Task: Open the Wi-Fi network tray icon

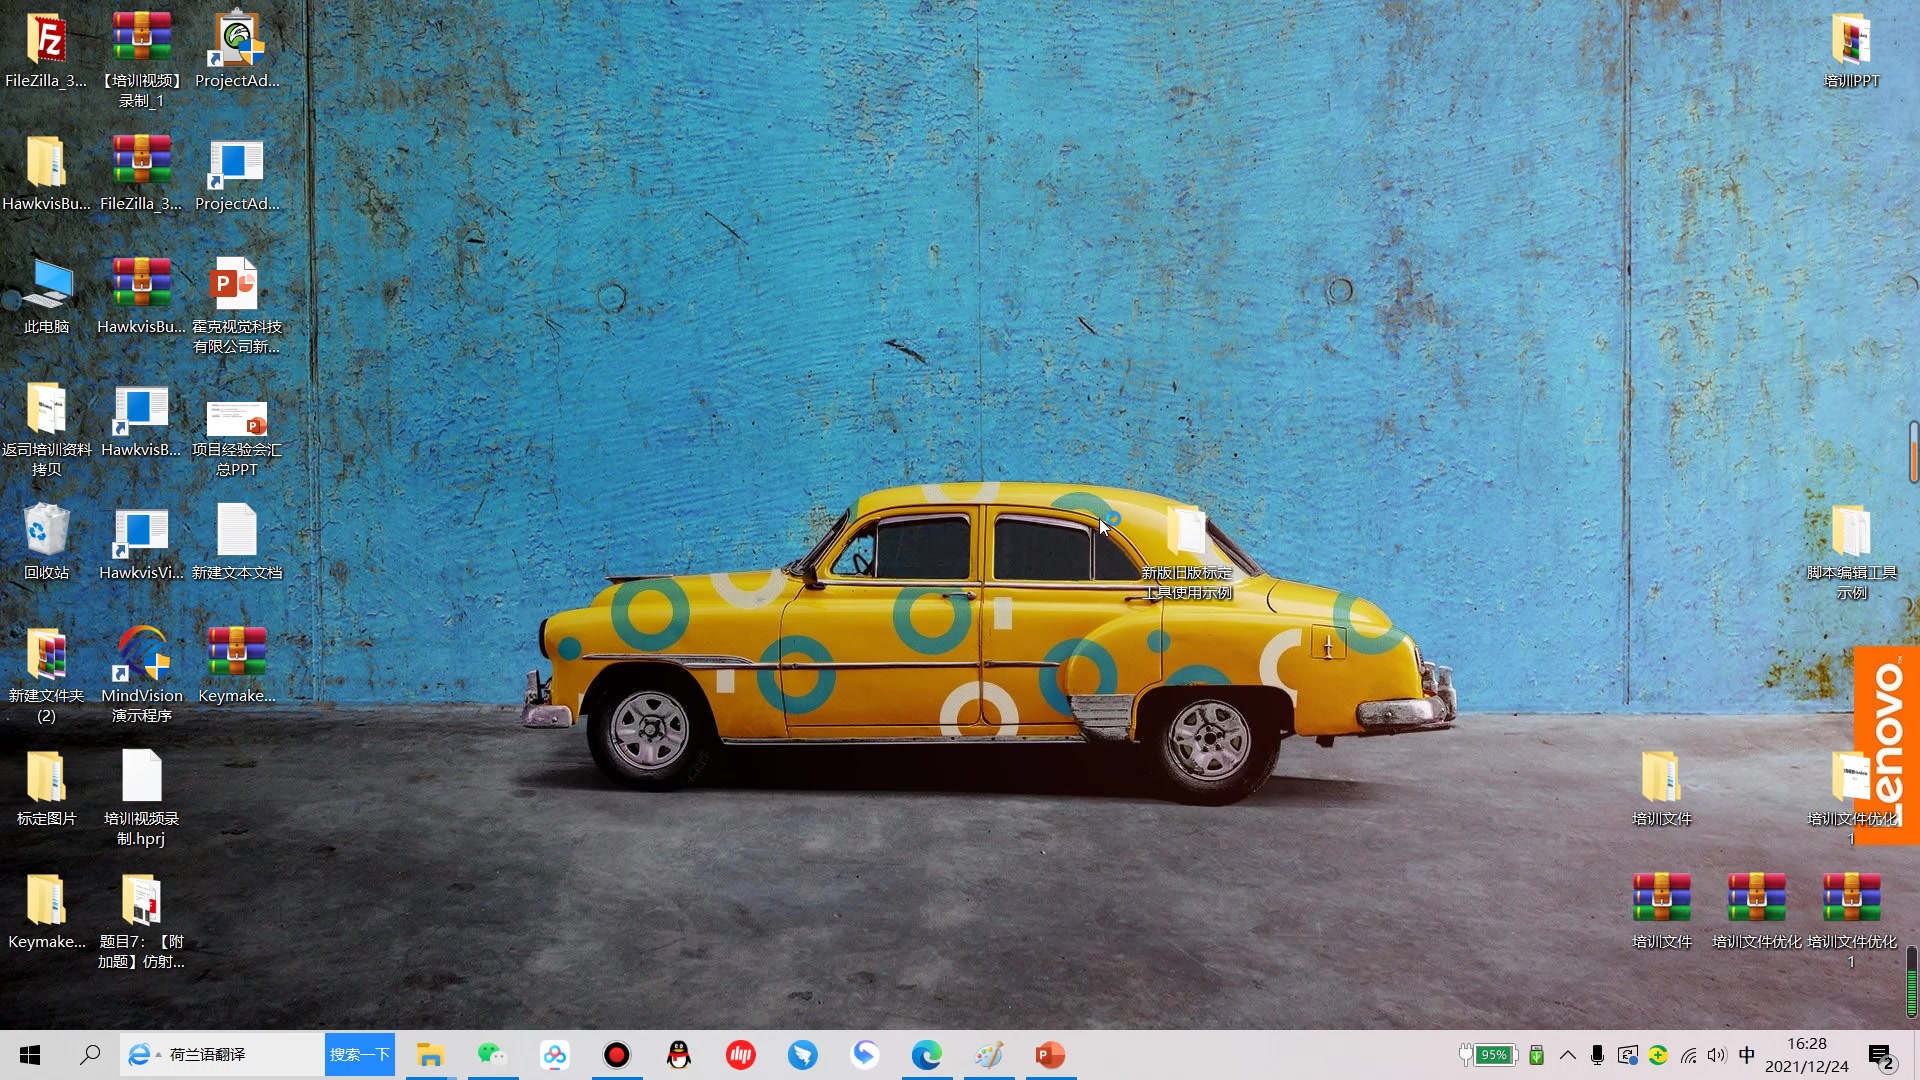Action: click(x=1688, y=1055)
